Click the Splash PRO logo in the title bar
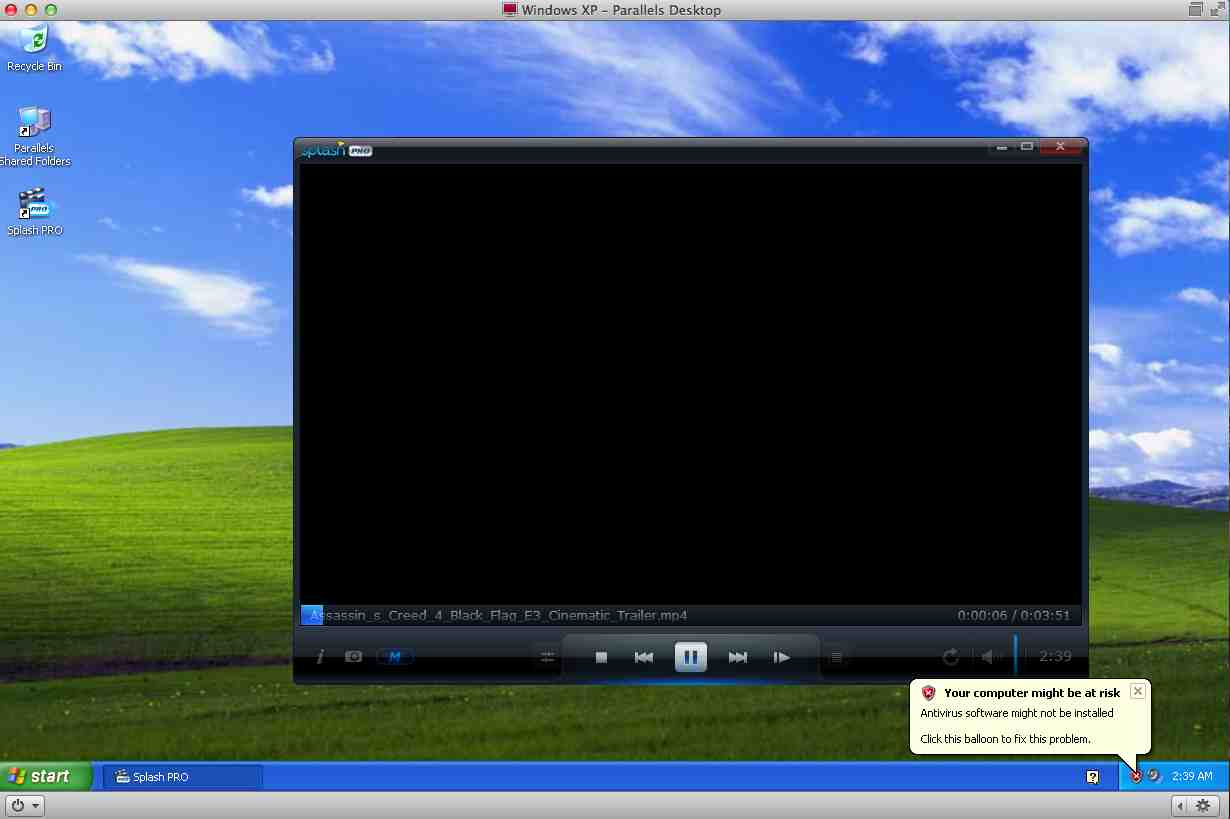Viewport: 1230px width, 819px height. pos(336,150)
